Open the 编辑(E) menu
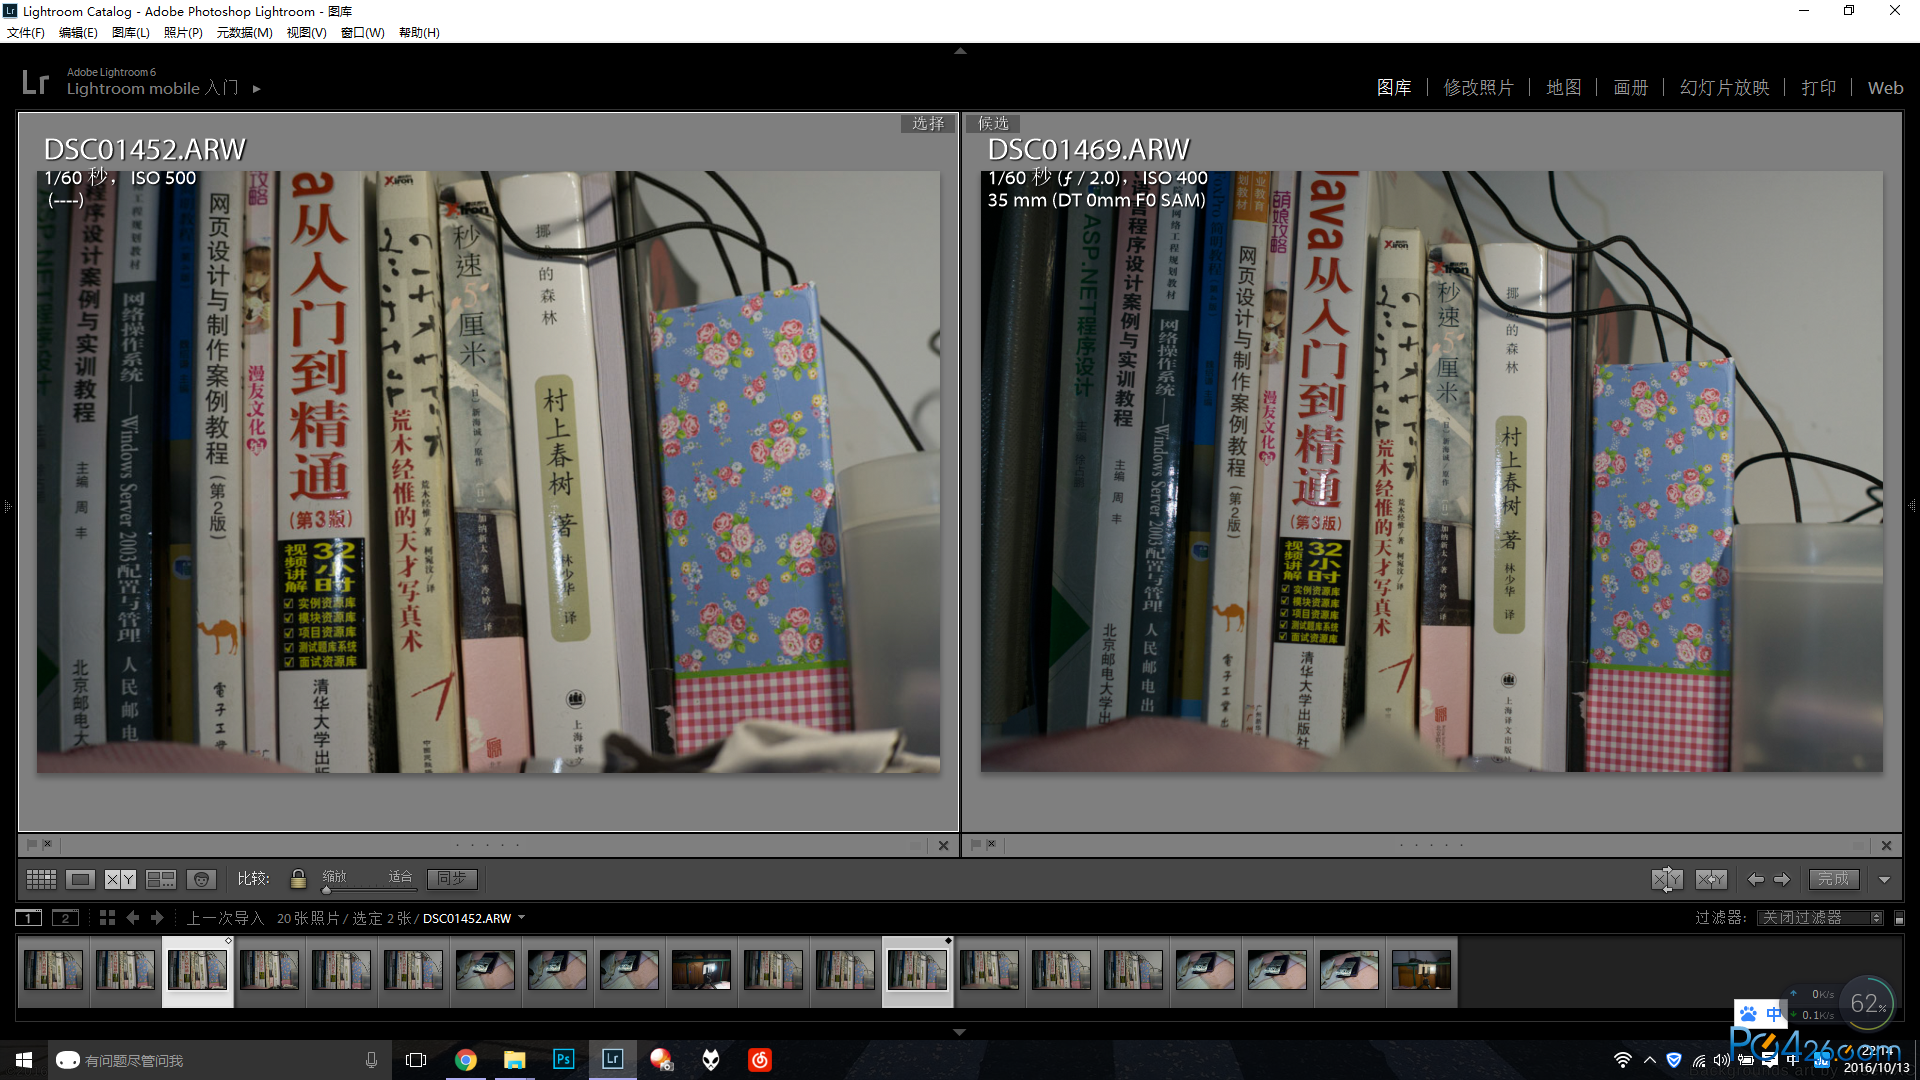The width and height of the screenshot is (1920, 1080). [x=78, y=32]
